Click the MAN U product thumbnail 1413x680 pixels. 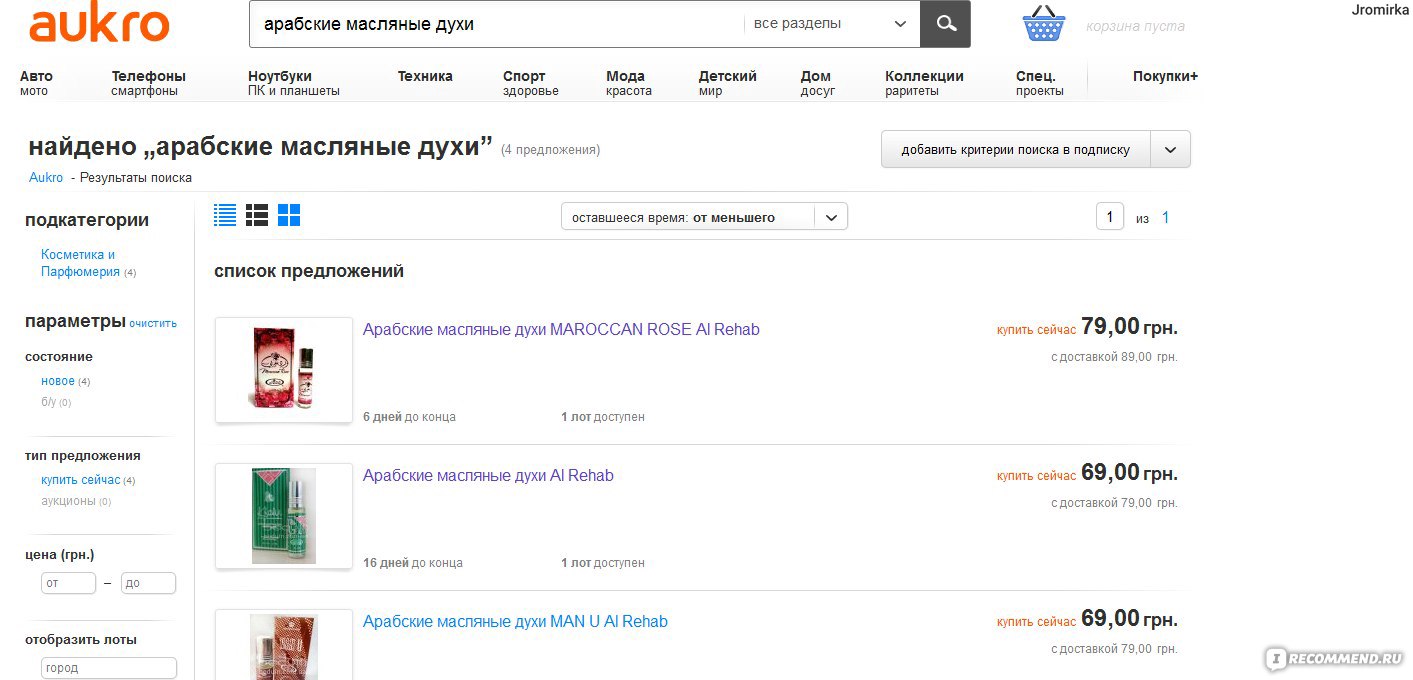tap(284, 645)
